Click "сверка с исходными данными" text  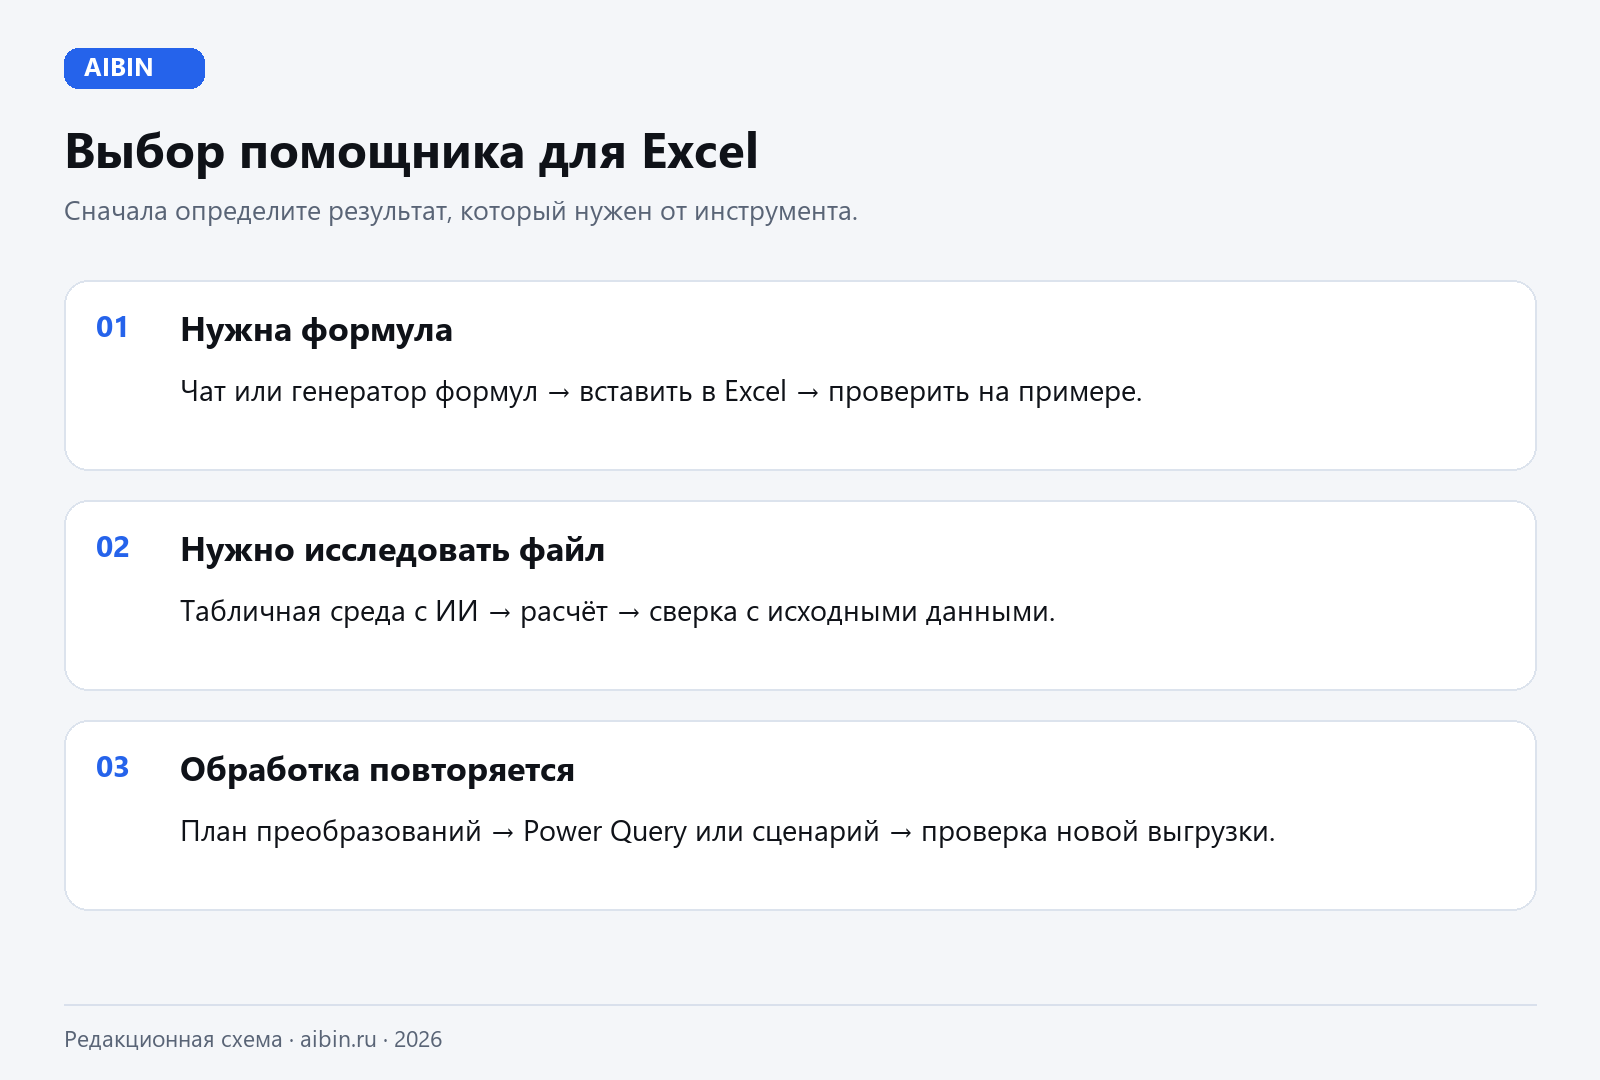852,612
